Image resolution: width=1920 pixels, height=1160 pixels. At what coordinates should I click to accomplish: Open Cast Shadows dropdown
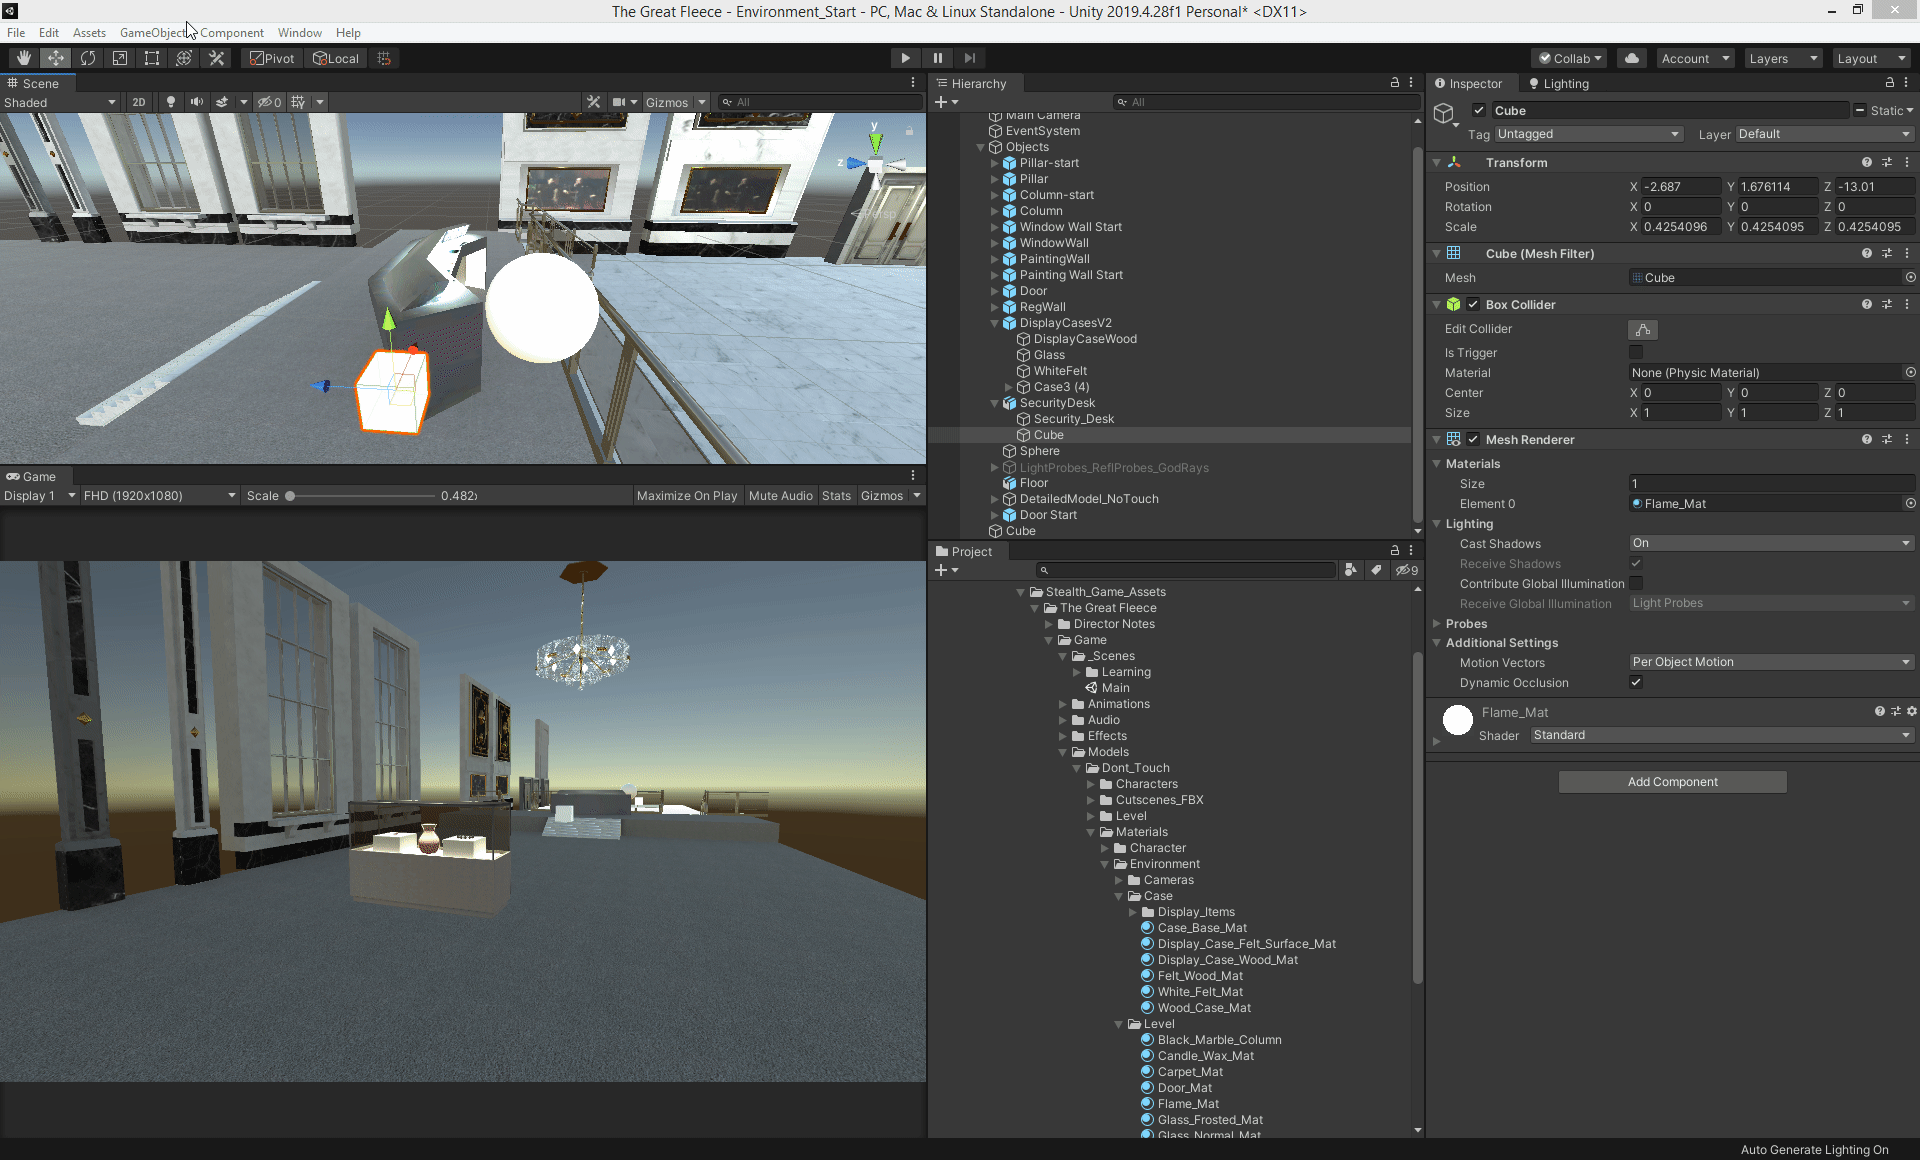1771,543
